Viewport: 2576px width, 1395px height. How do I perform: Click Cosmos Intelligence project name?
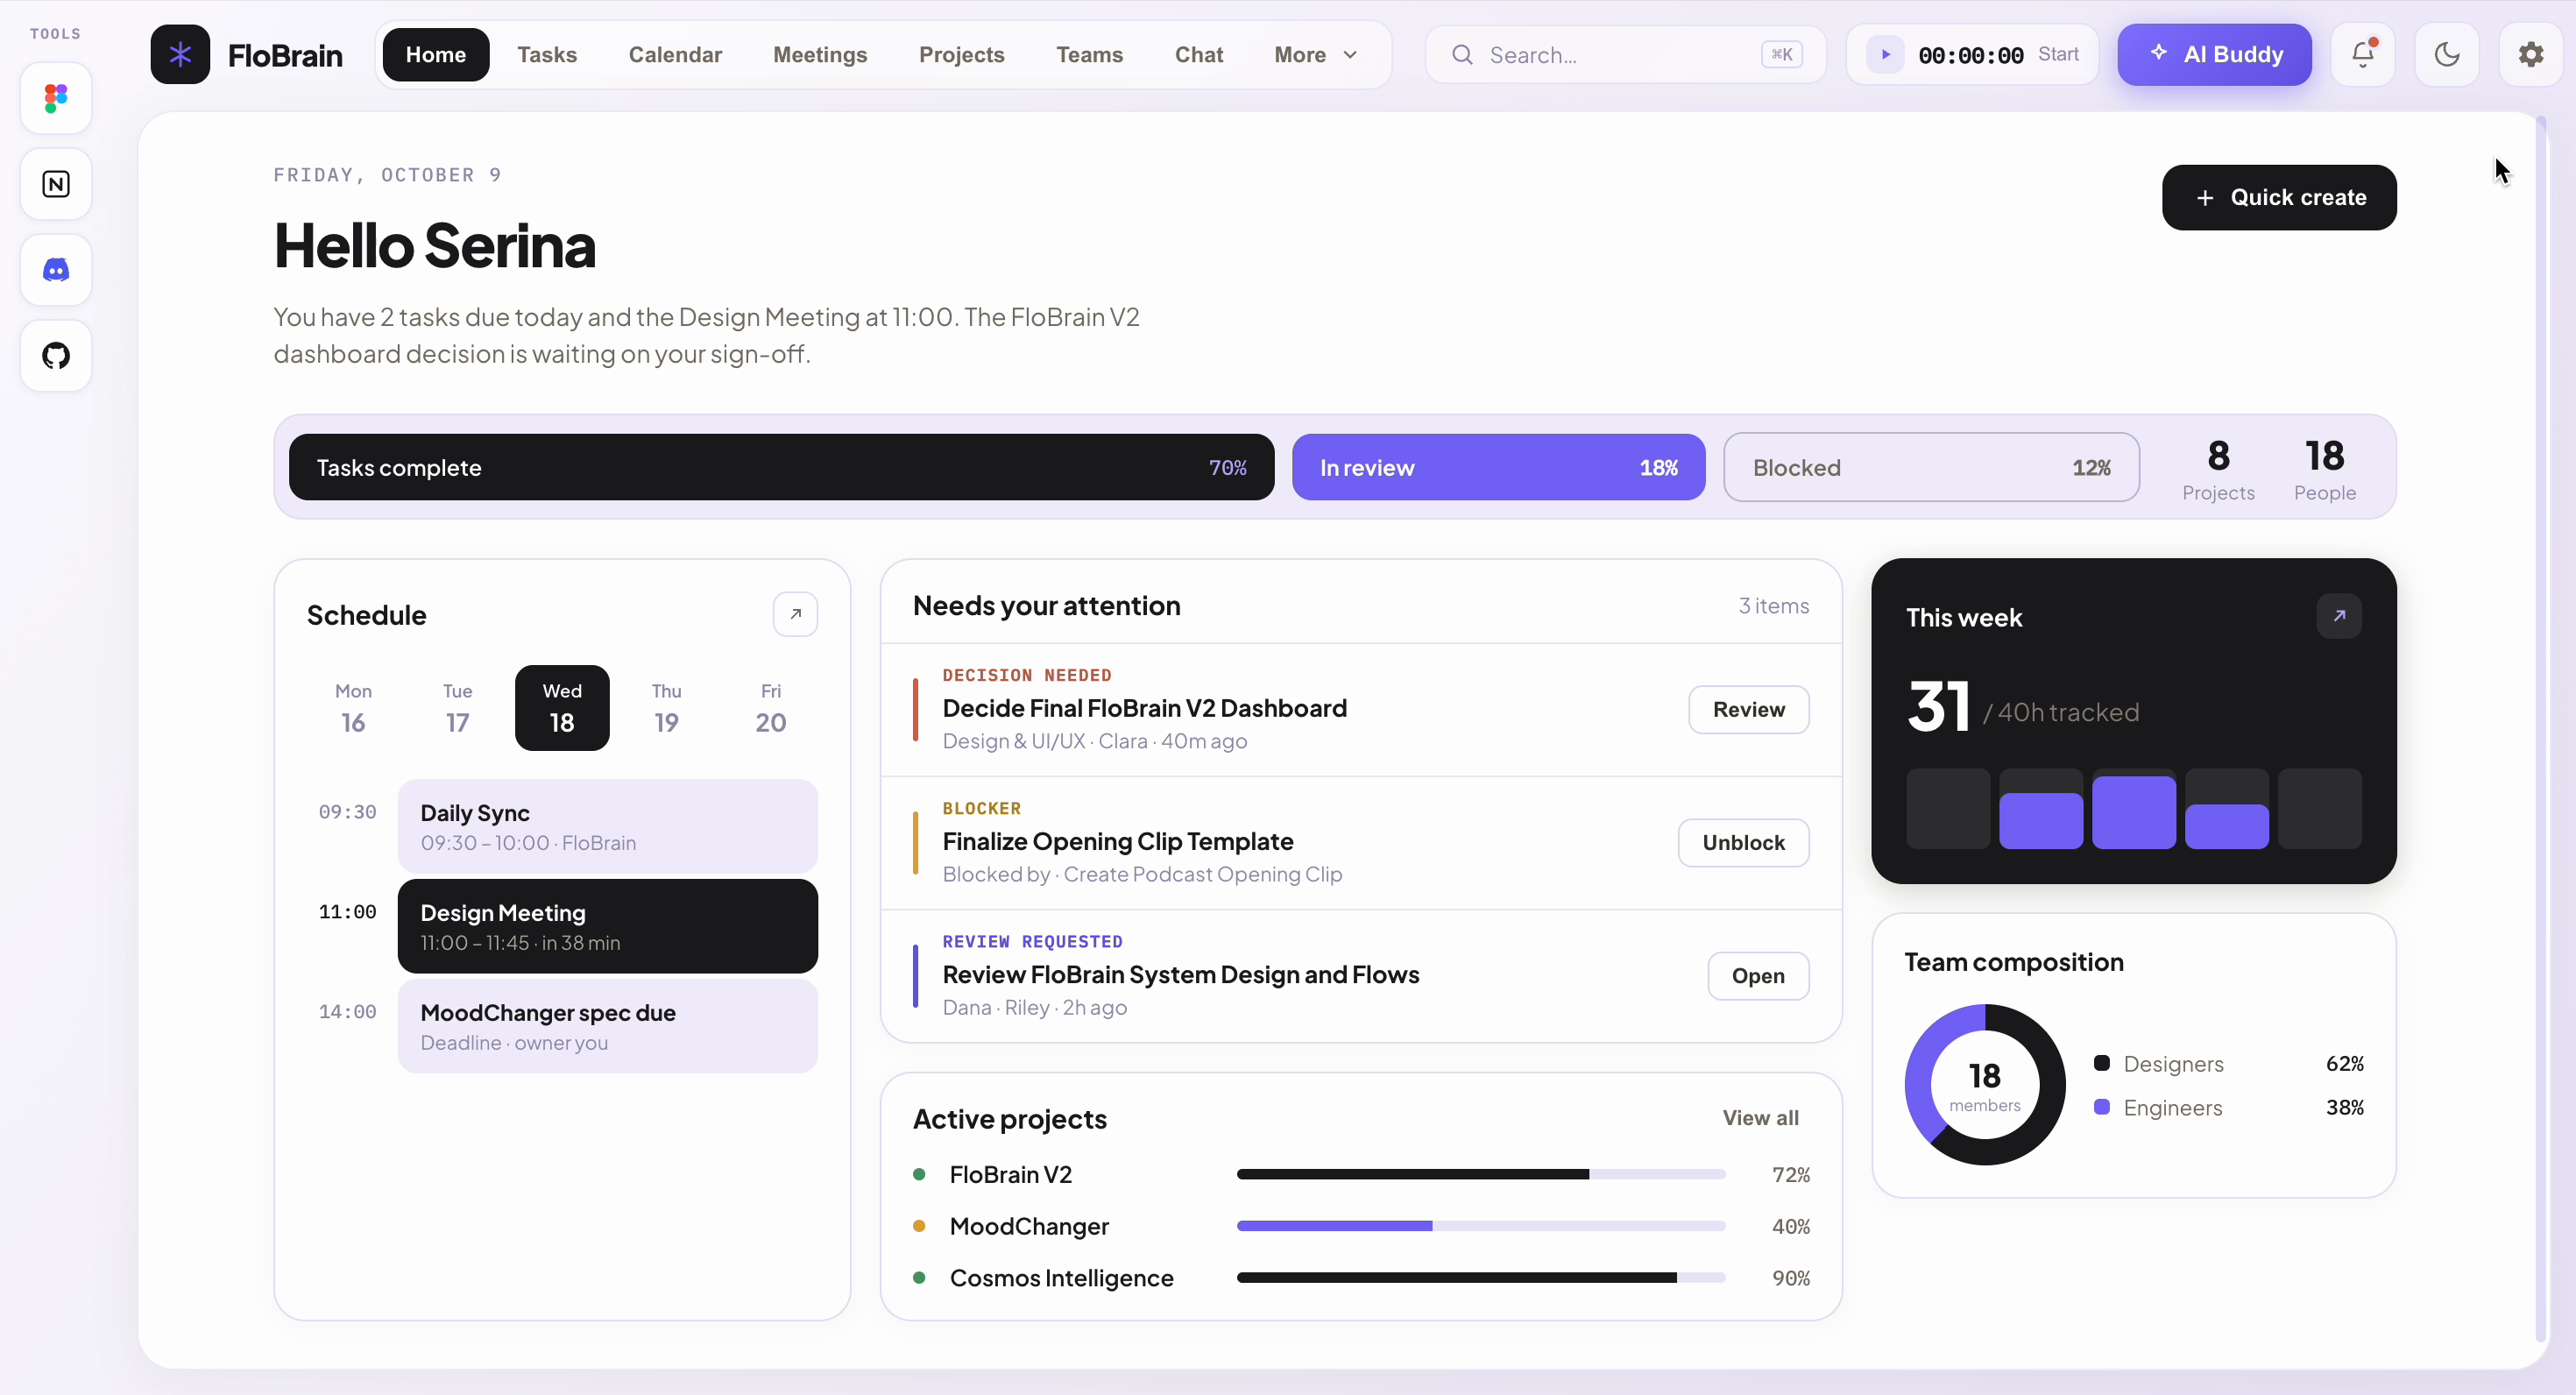point(1061,1277)
